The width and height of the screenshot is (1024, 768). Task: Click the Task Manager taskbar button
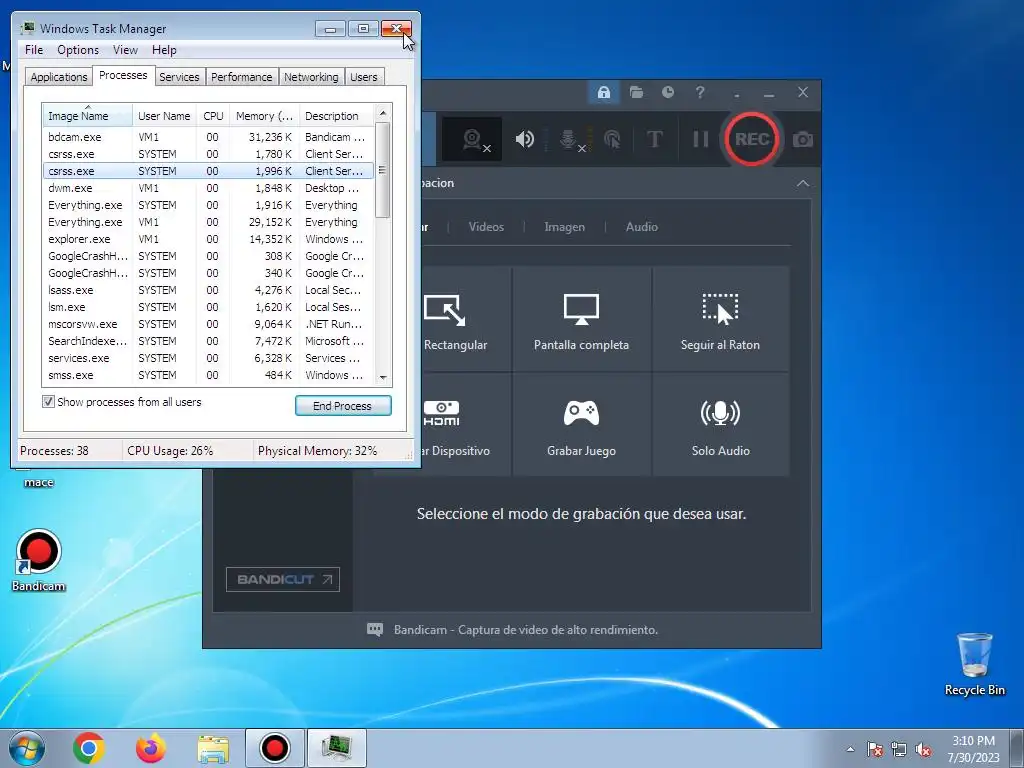pos(337,748)
